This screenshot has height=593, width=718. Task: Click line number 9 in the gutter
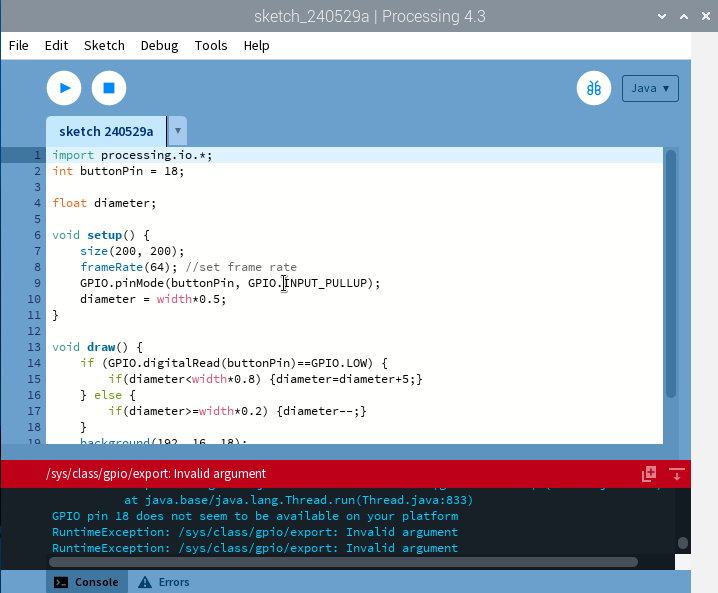pos(37,283)
